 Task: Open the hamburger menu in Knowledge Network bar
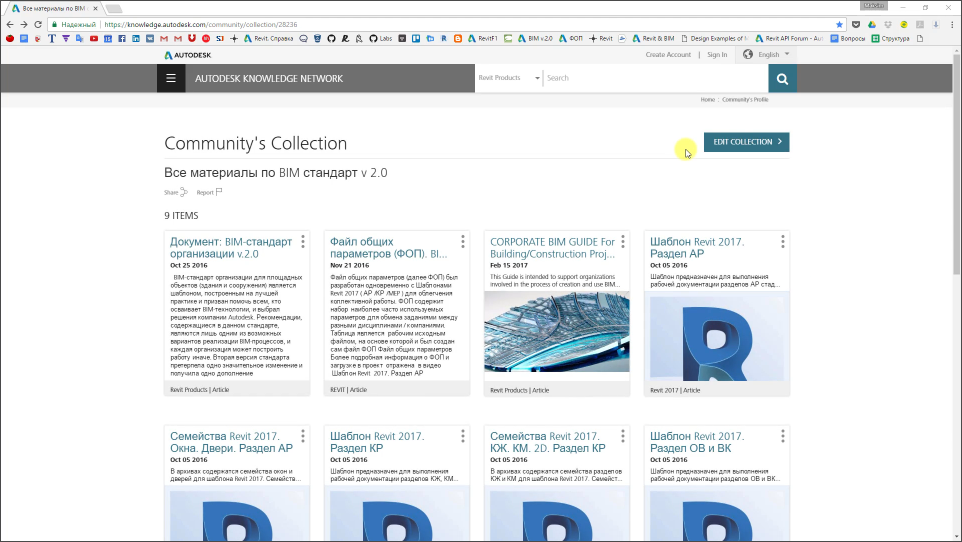171,79
